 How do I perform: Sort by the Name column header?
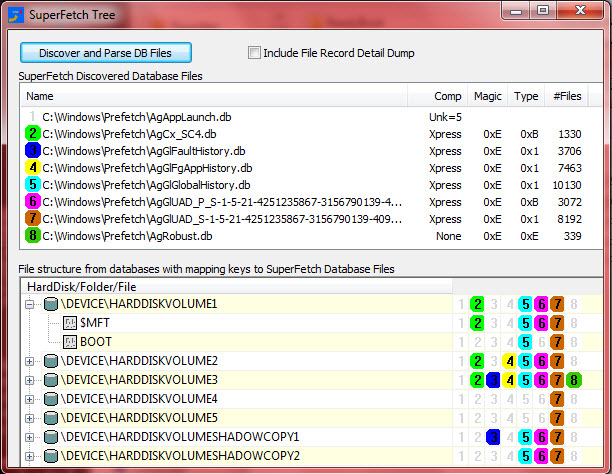click(214, 96)
